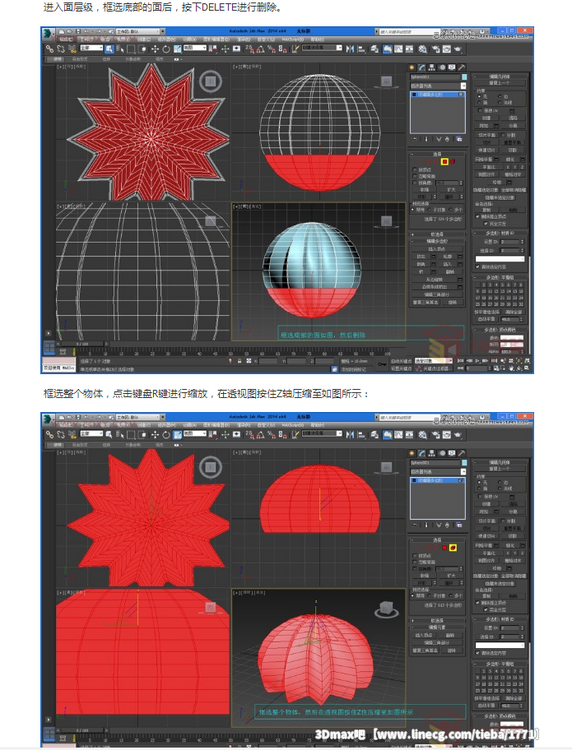This screenshot has width=572, height=750.
Task: Click 分离 detach button in first screenshot
Action: point(513,126)
